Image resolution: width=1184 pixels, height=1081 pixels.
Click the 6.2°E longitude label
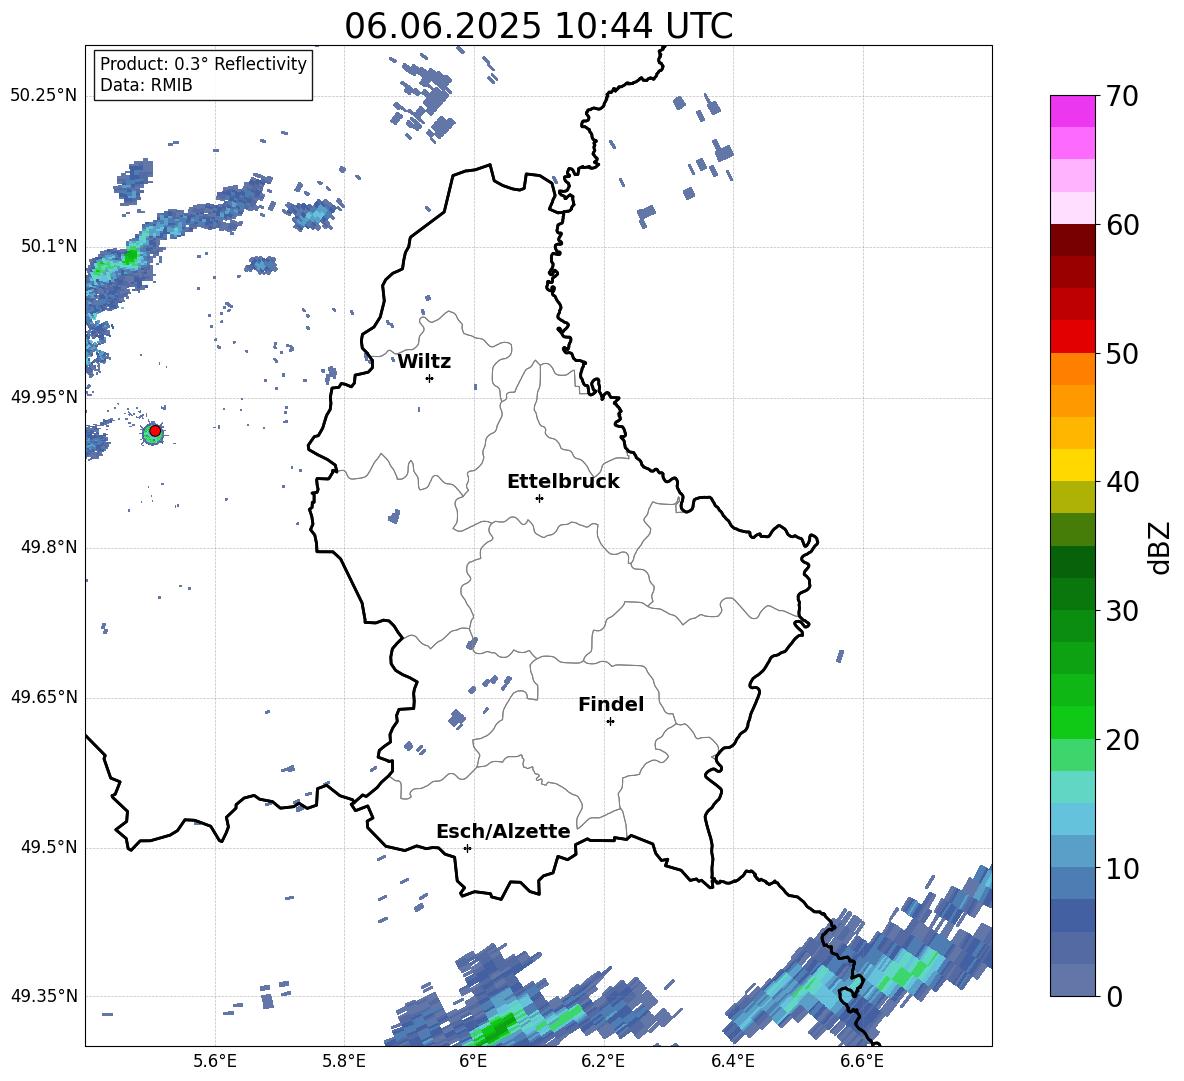pyautogui.click(x=603, y=1061)
